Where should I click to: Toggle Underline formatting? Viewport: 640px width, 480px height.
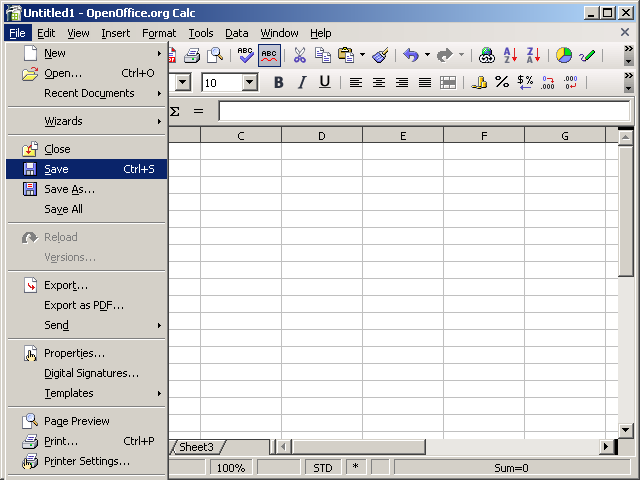coord(325,82)
